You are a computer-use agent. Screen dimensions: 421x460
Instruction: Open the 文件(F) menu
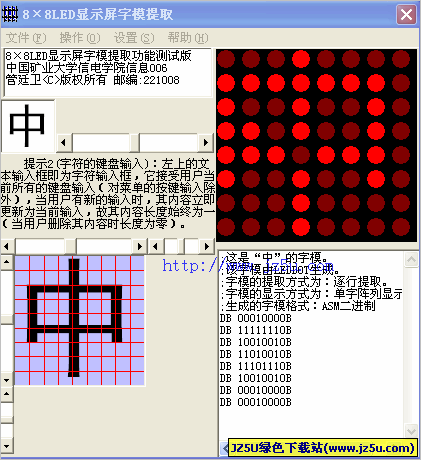point(26,38)
